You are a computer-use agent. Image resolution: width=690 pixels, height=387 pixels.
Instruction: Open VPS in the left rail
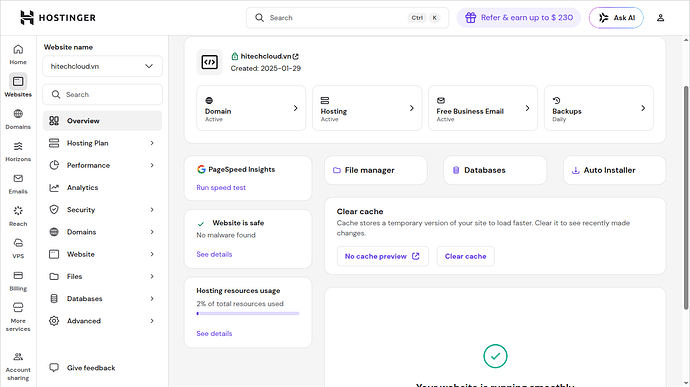(x=18, y=249)
